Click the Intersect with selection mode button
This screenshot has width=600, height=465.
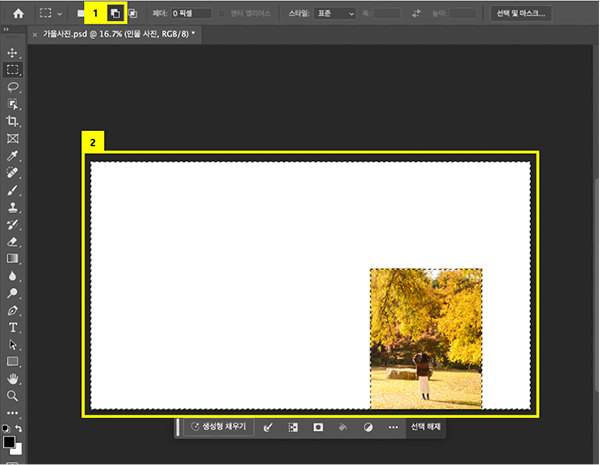coord(132,14)
